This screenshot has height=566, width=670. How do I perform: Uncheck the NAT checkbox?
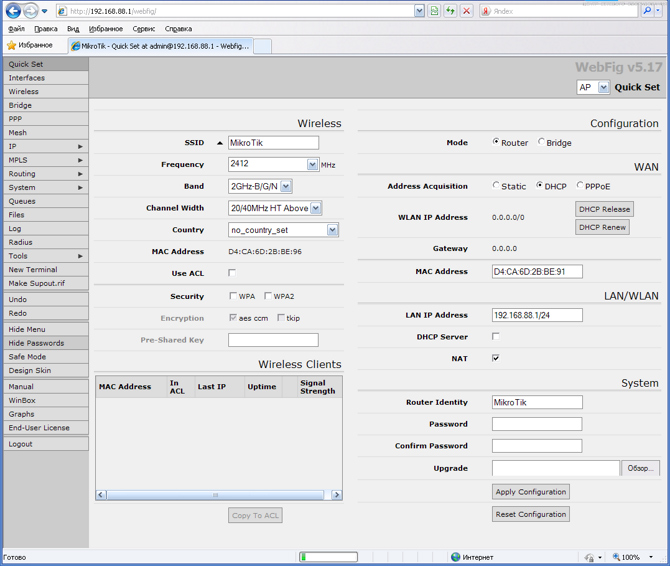tap(496, 358)
